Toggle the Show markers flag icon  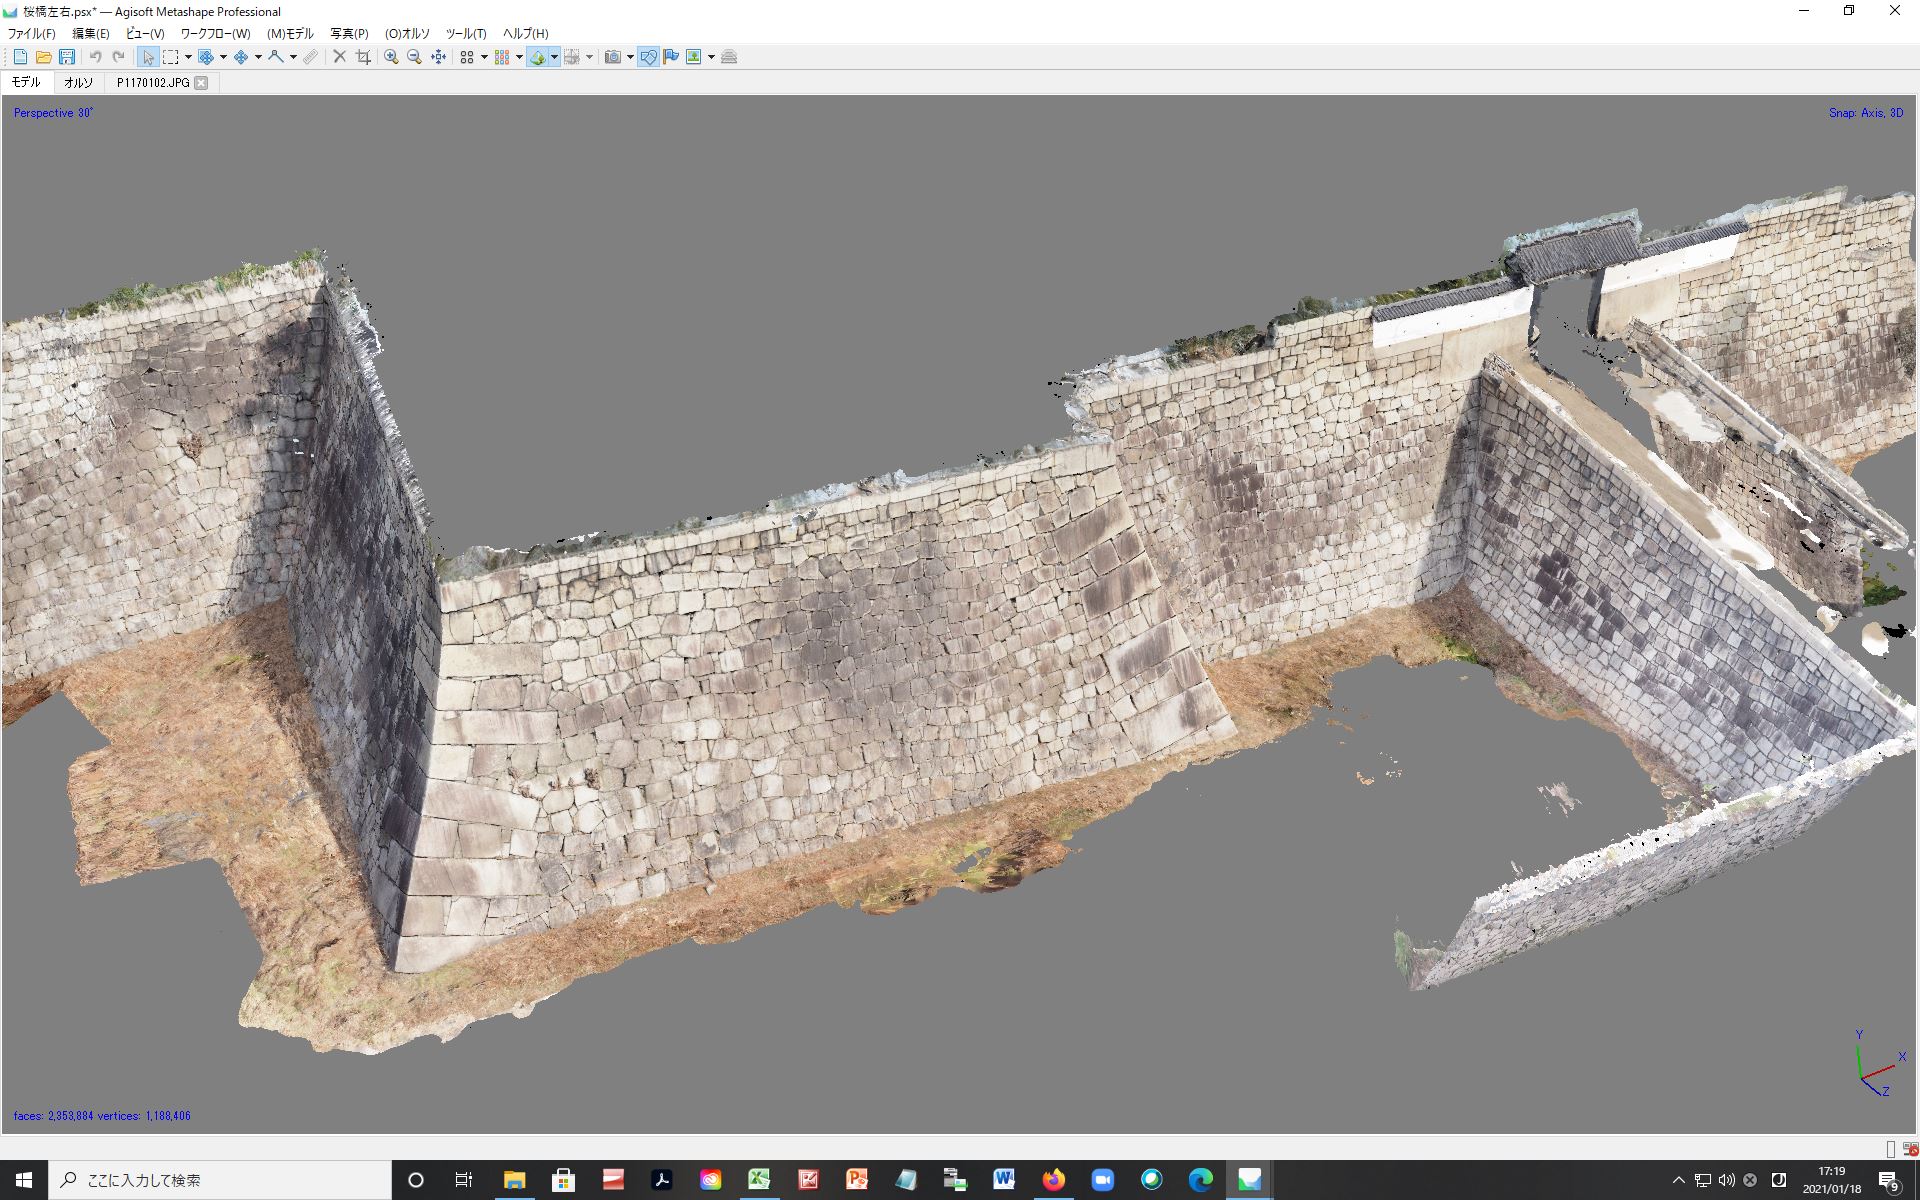coord(671,57)
